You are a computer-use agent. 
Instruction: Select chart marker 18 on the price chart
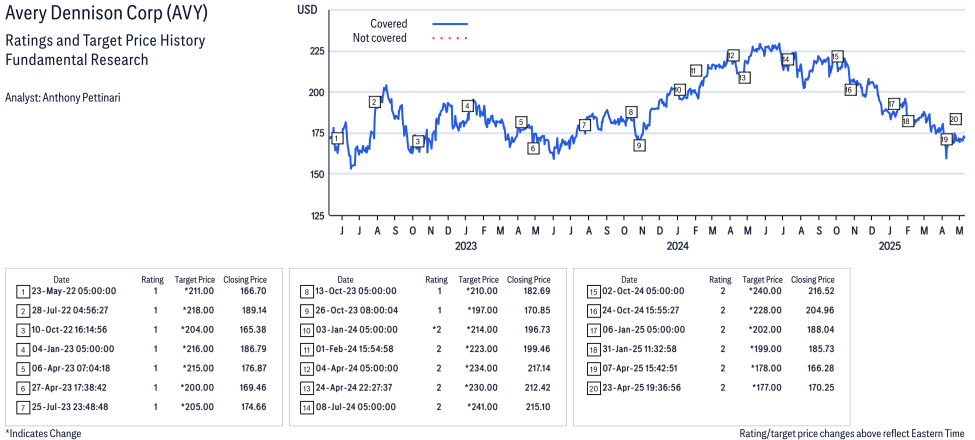coord(907,121)
